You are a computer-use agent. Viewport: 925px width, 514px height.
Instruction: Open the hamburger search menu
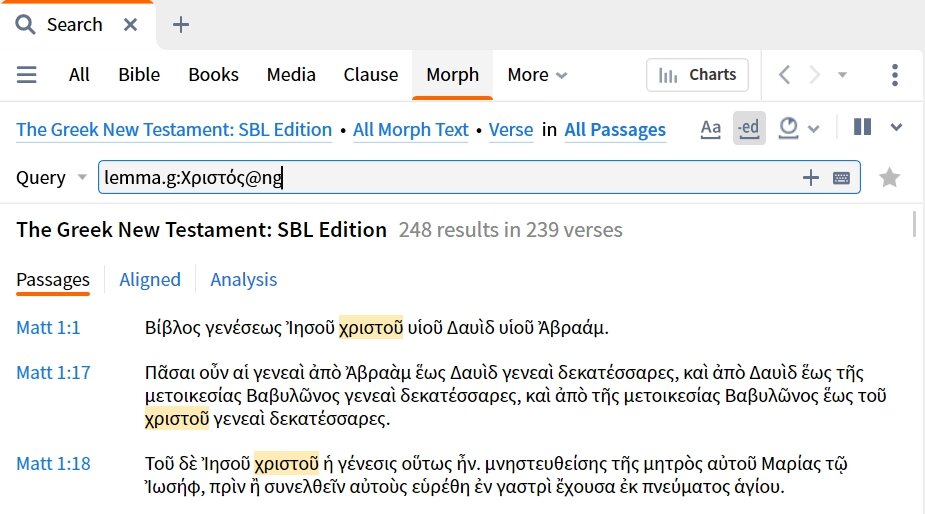pos(27,75)
